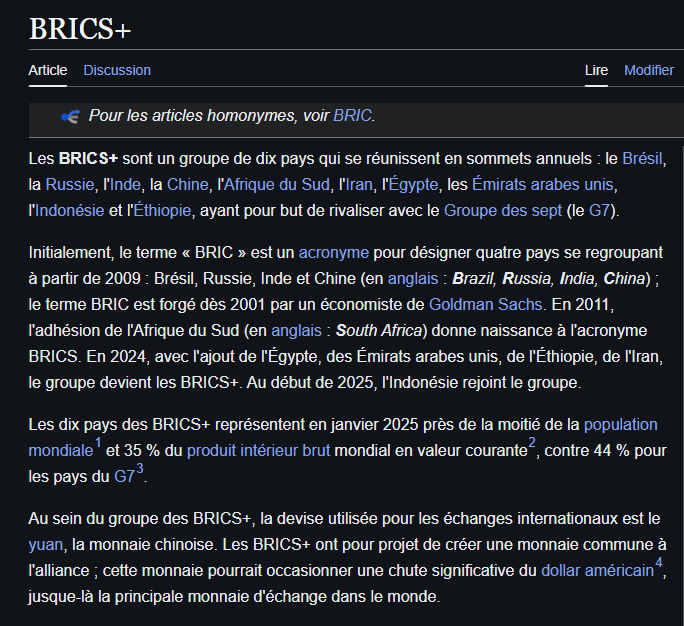Open the Russie link
The height and width of the screenshot is (626, 684).
tap(70, 185)
